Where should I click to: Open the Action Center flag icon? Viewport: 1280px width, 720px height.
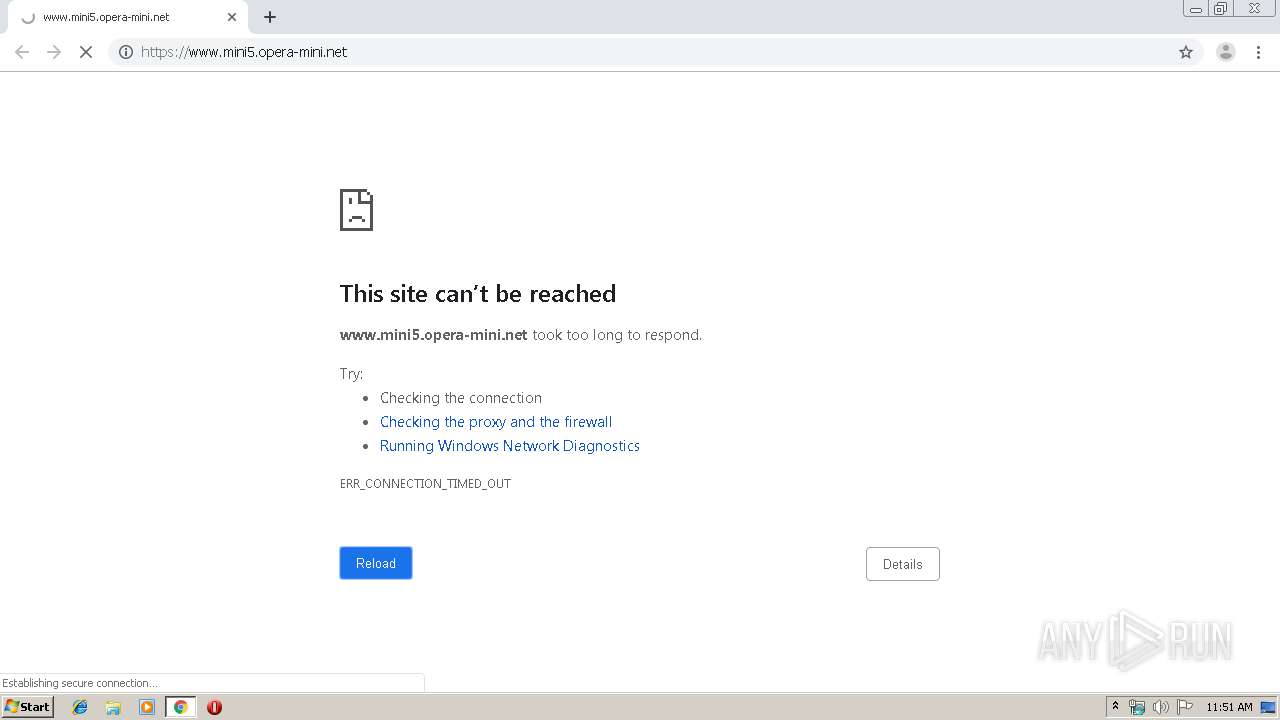[1185, 707]
